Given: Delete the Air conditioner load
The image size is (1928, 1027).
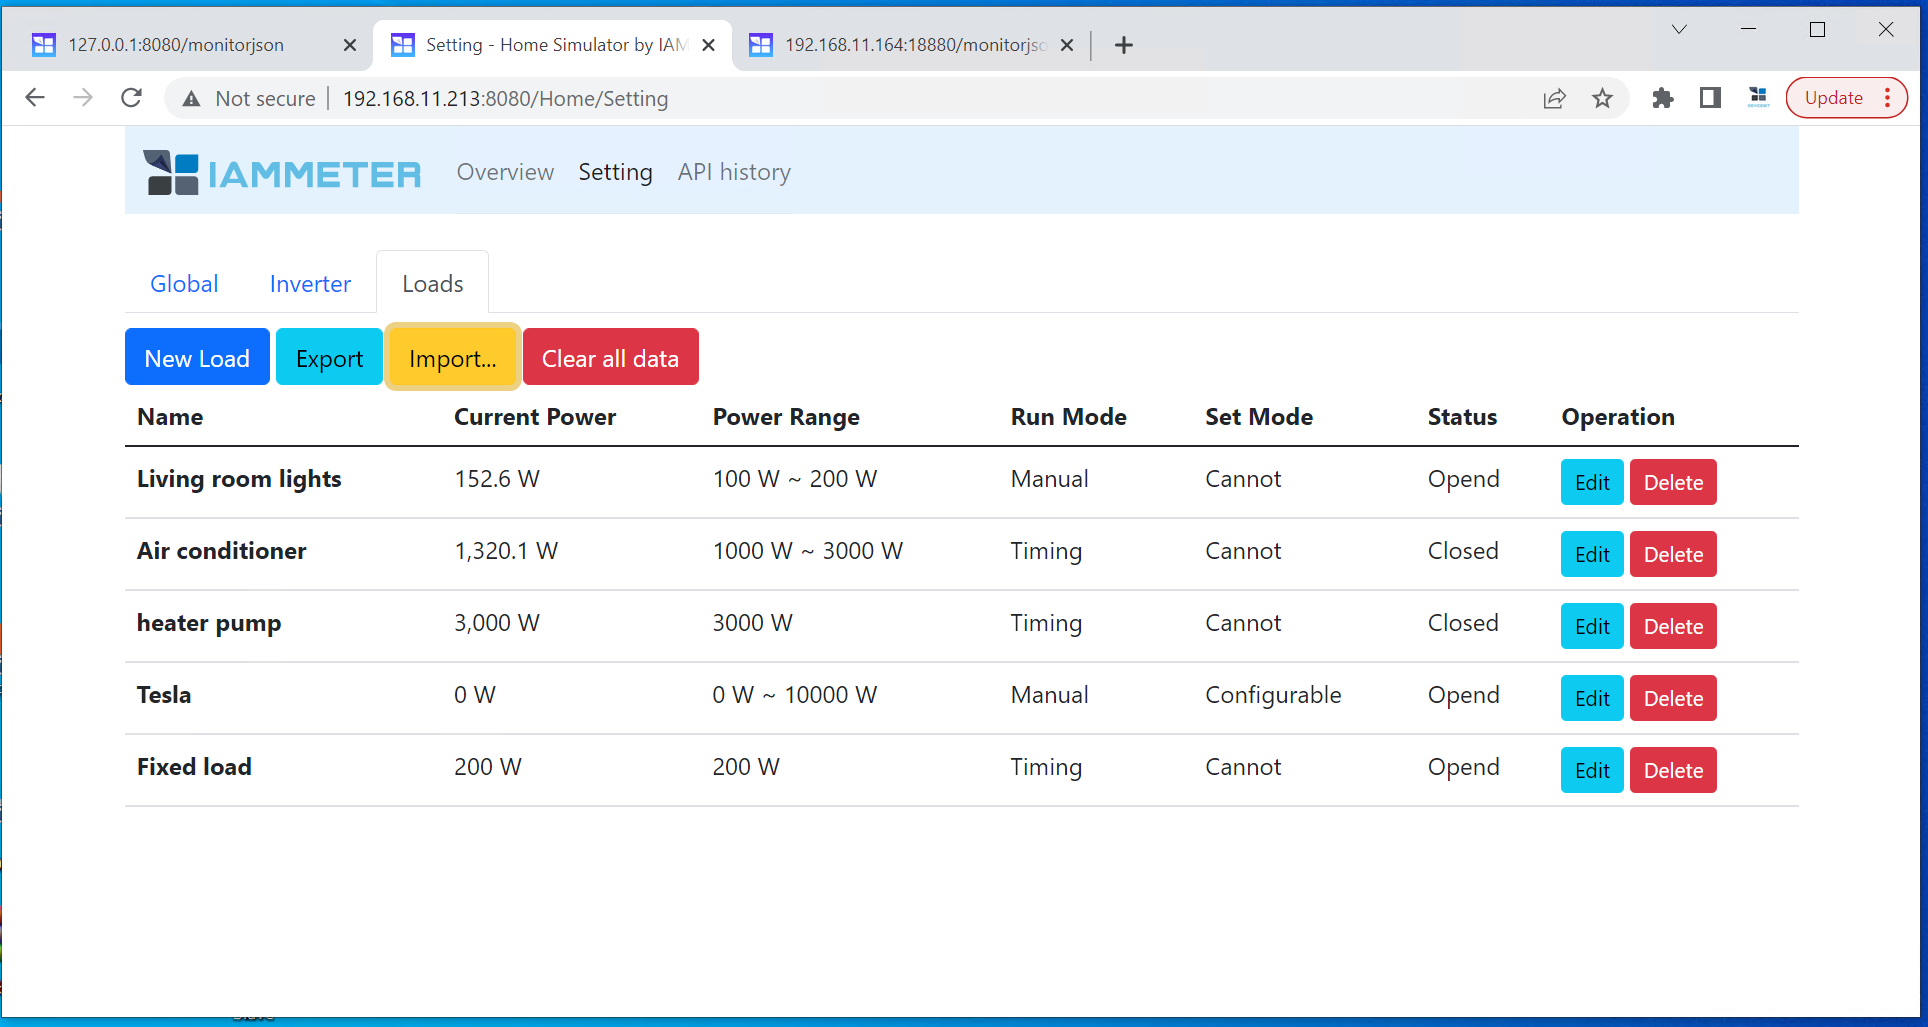Looking at the screenshot, I should [x=1672, y=555].
